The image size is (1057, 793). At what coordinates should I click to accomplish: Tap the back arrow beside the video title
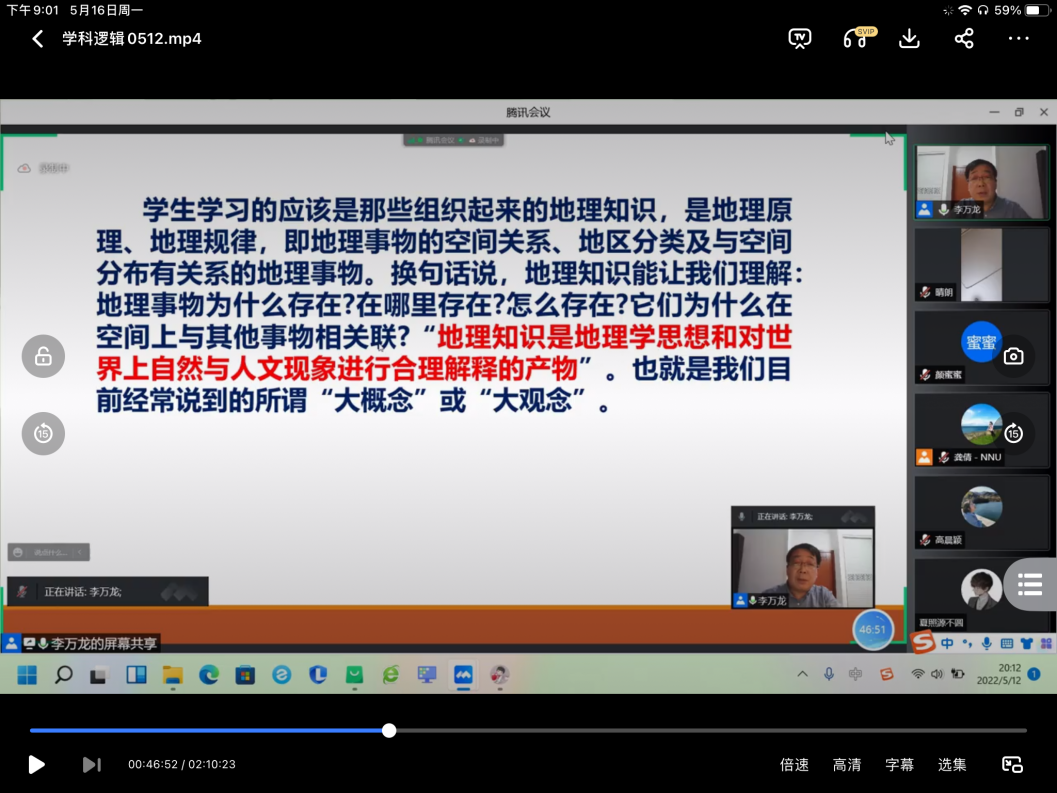38,39
